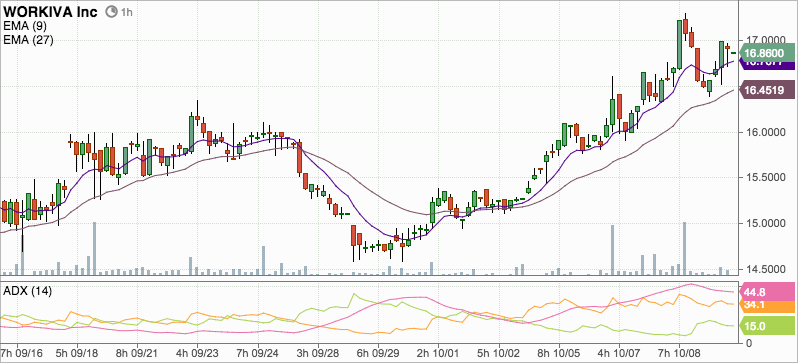This screenshot has height=363, width=798.
Task: Click the 16.4519 EMA 27 value tag
Action: (766, 90)
